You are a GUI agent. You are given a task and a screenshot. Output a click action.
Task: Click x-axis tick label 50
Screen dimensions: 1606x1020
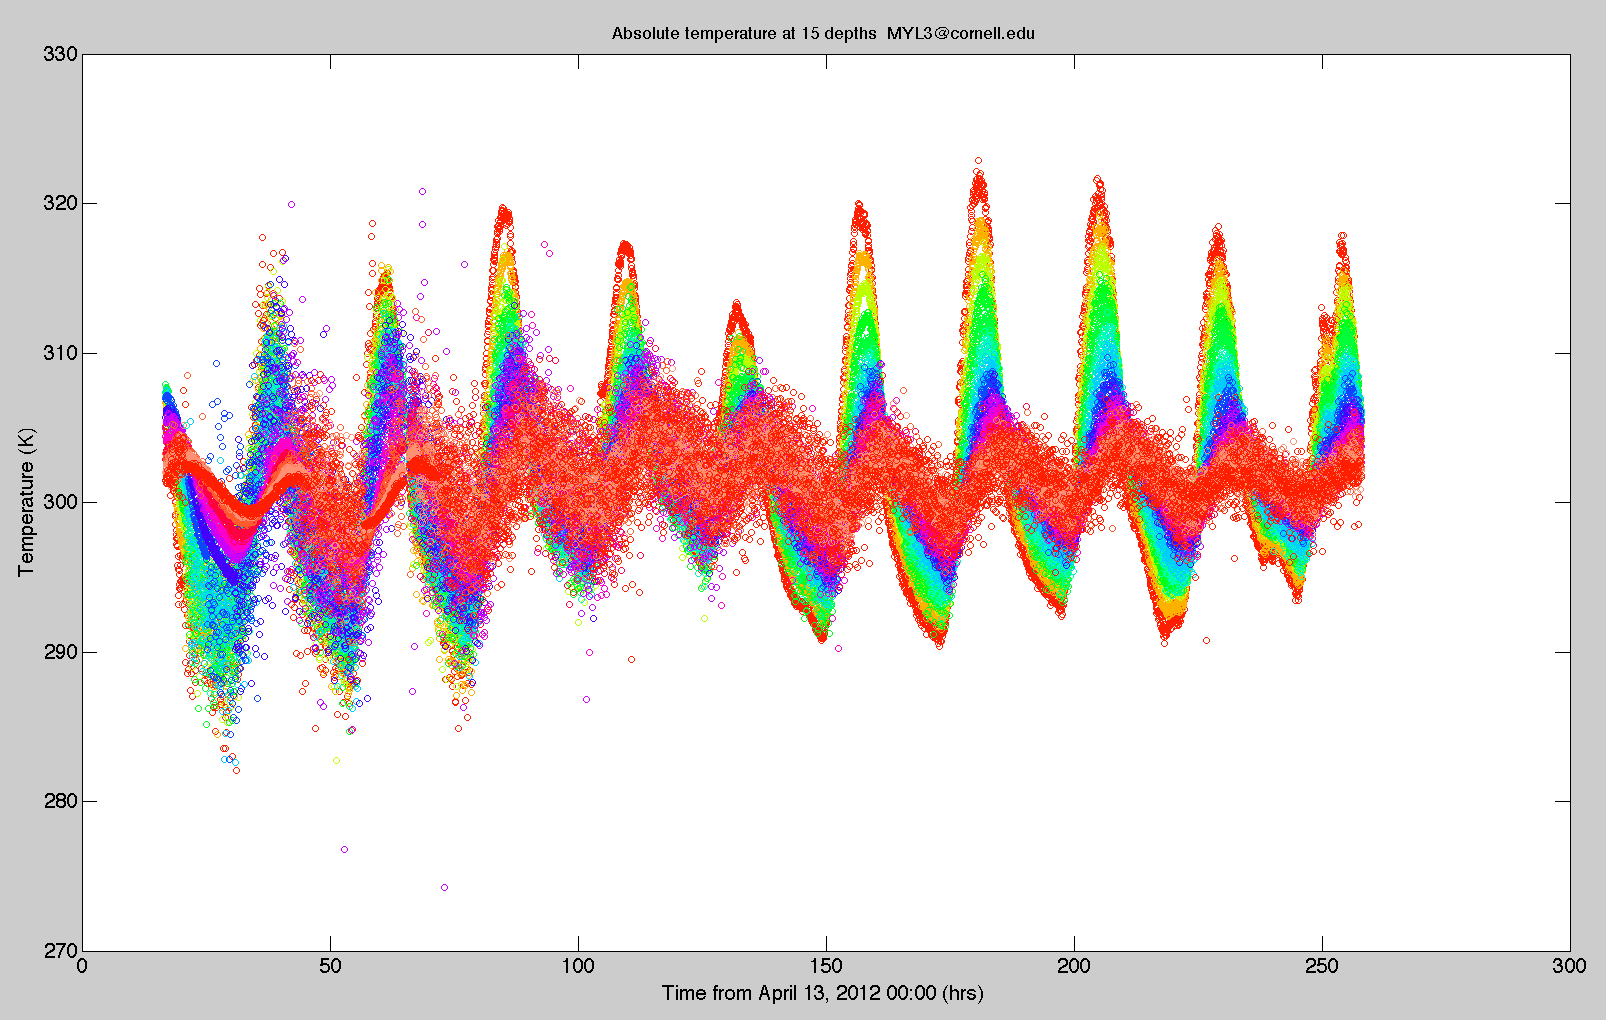coord(330,966)
